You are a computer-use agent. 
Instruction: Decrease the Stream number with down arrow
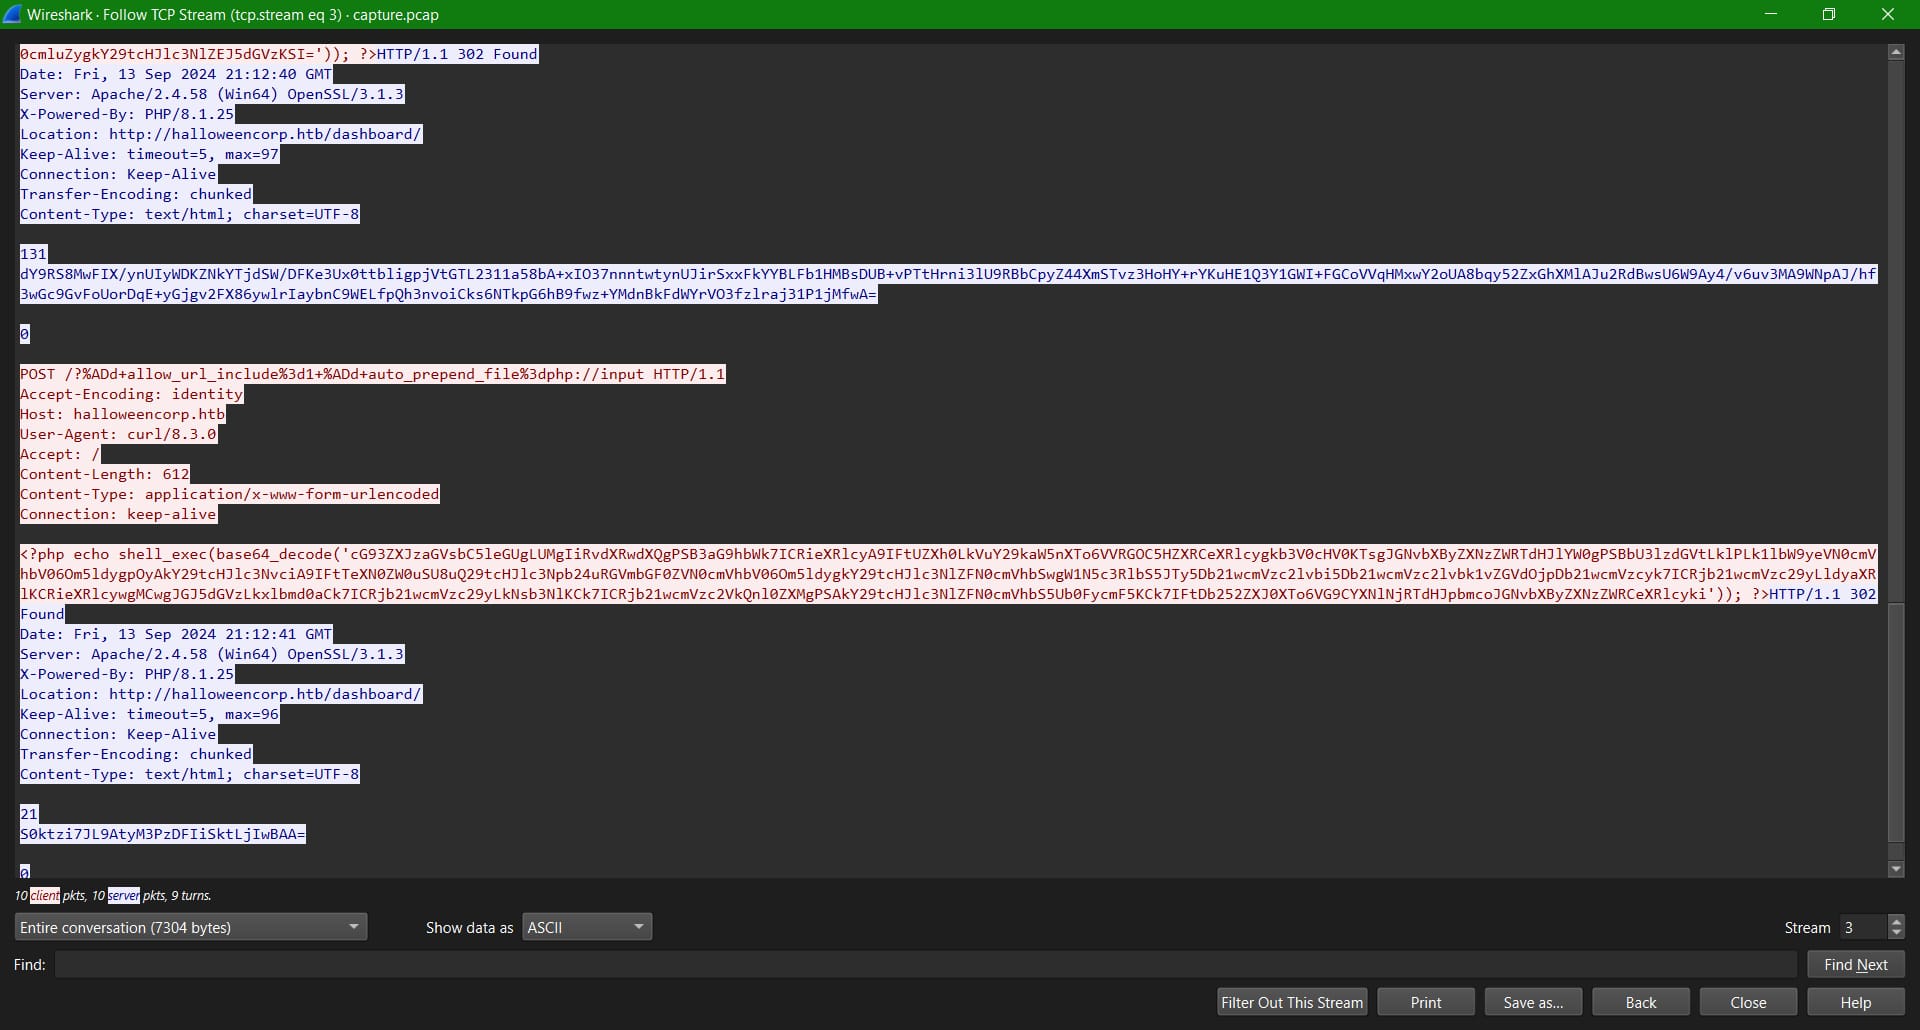(1896, 934)
